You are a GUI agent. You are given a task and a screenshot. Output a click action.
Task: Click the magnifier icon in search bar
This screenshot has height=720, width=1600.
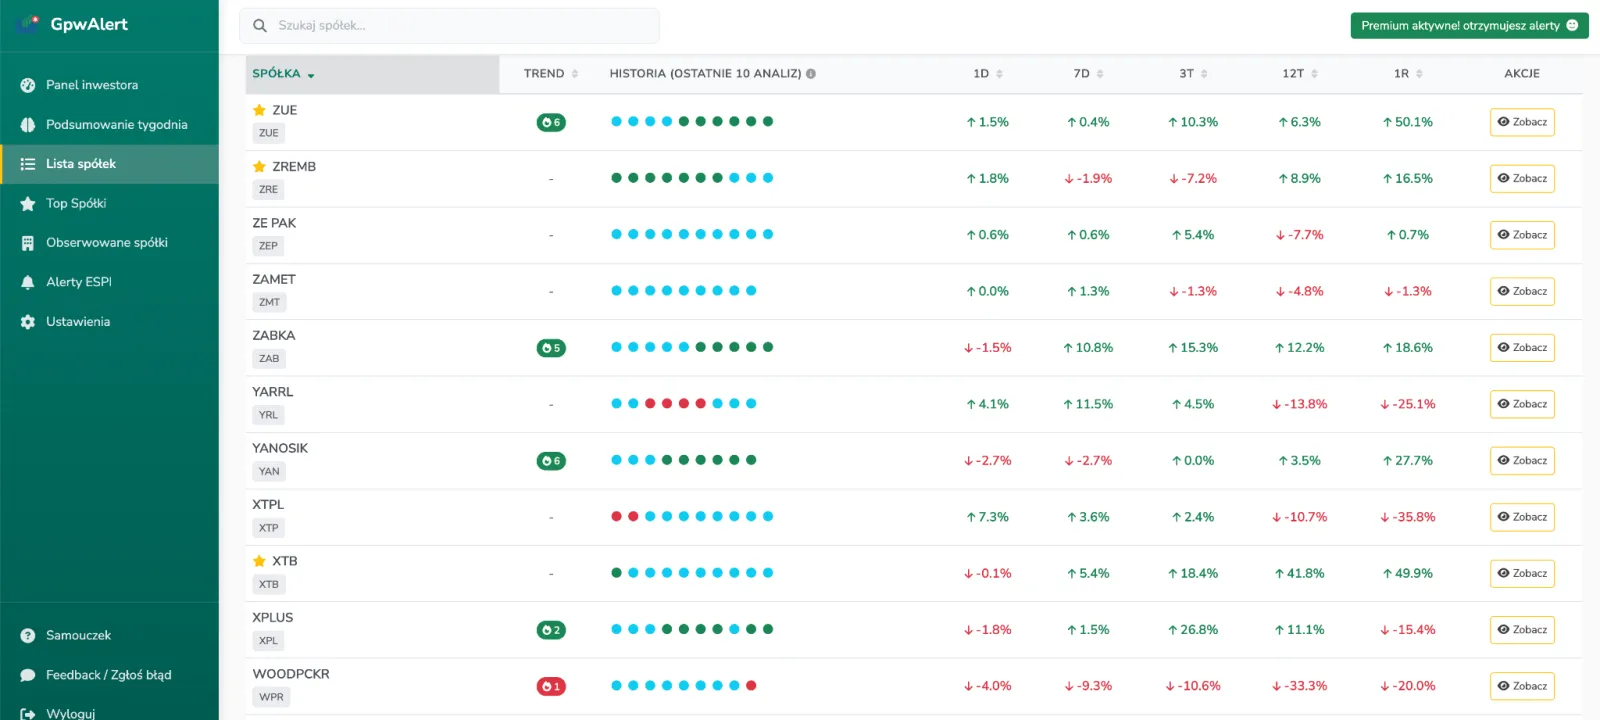point(260,26)
